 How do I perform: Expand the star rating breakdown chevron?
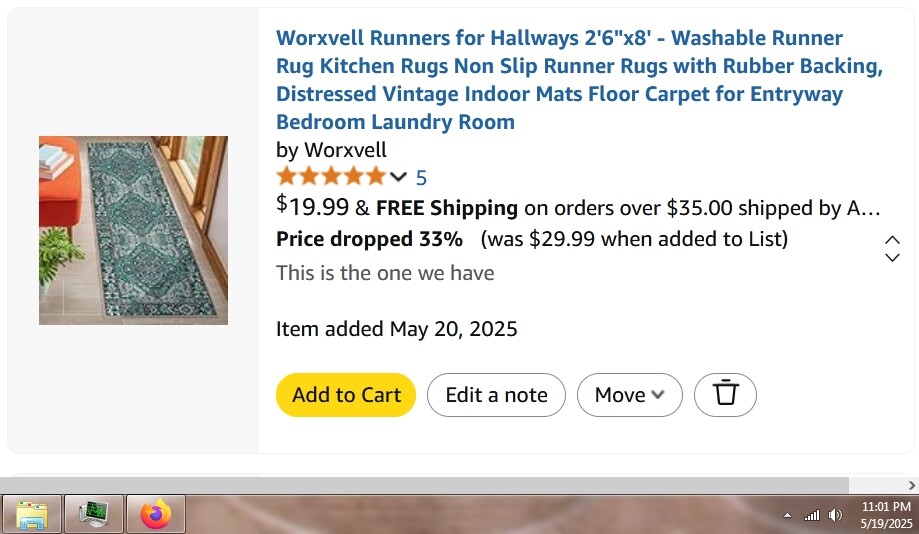(x=398, y=176)
